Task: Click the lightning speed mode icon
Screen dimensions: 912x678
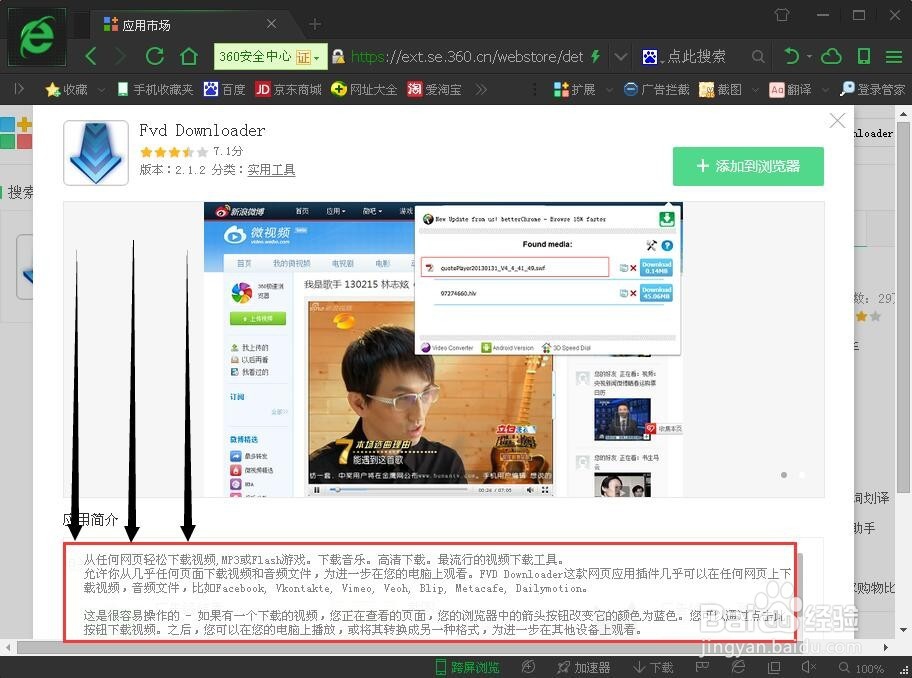Action: [x=596, y=56]
